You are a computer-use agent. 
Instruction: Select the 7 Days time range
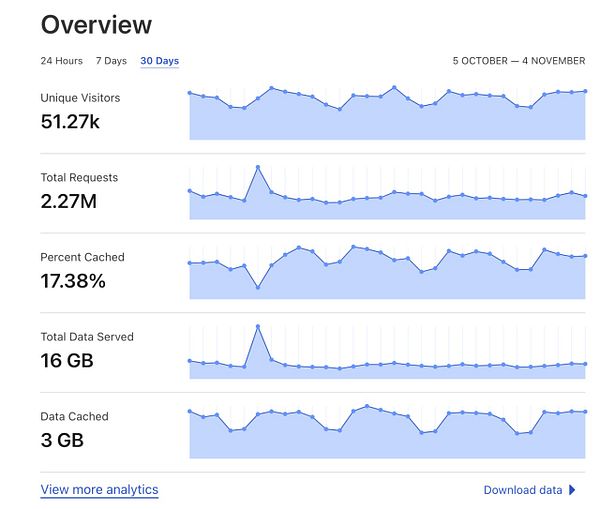click(x=111, y=61)
